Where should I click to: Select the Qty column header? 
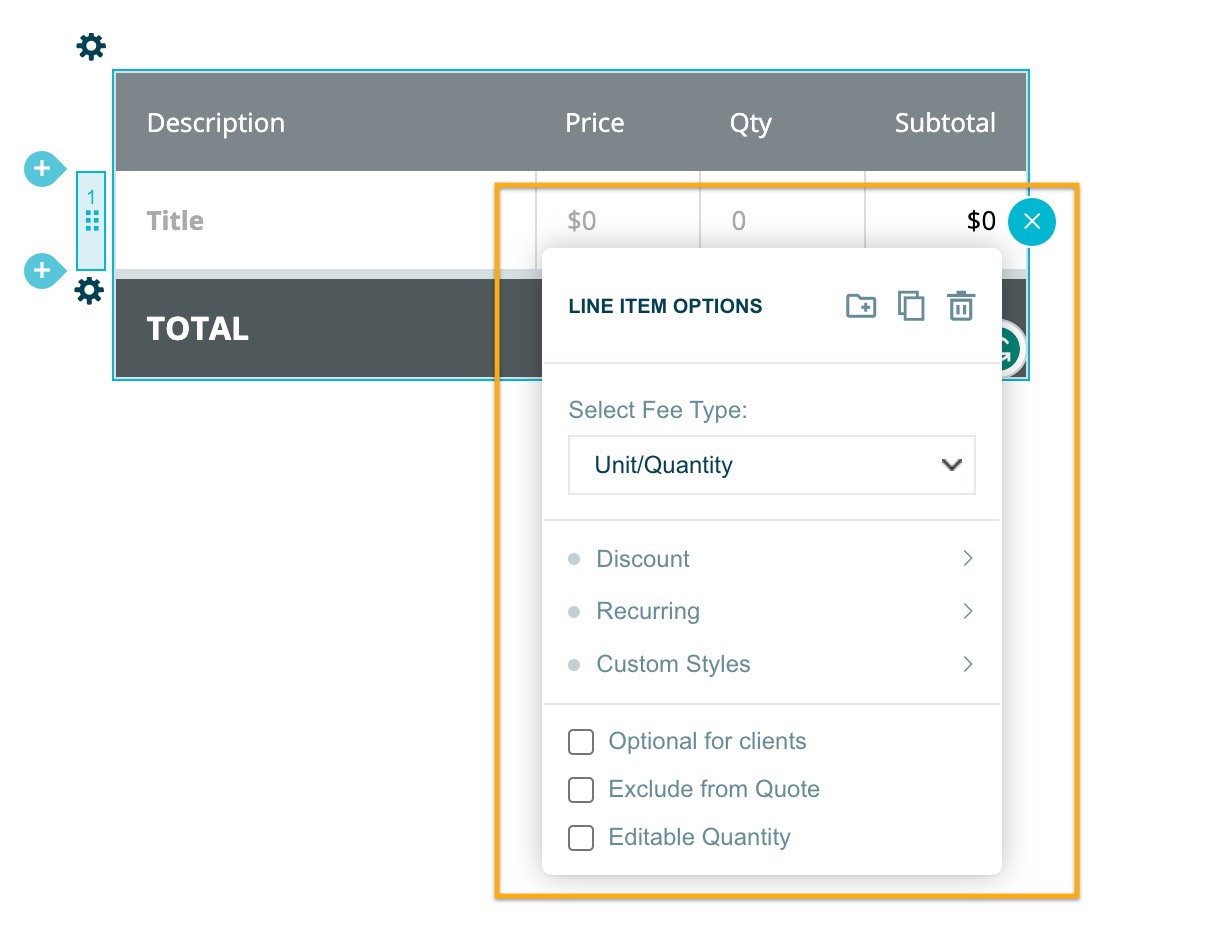click(x=751, y=124)
